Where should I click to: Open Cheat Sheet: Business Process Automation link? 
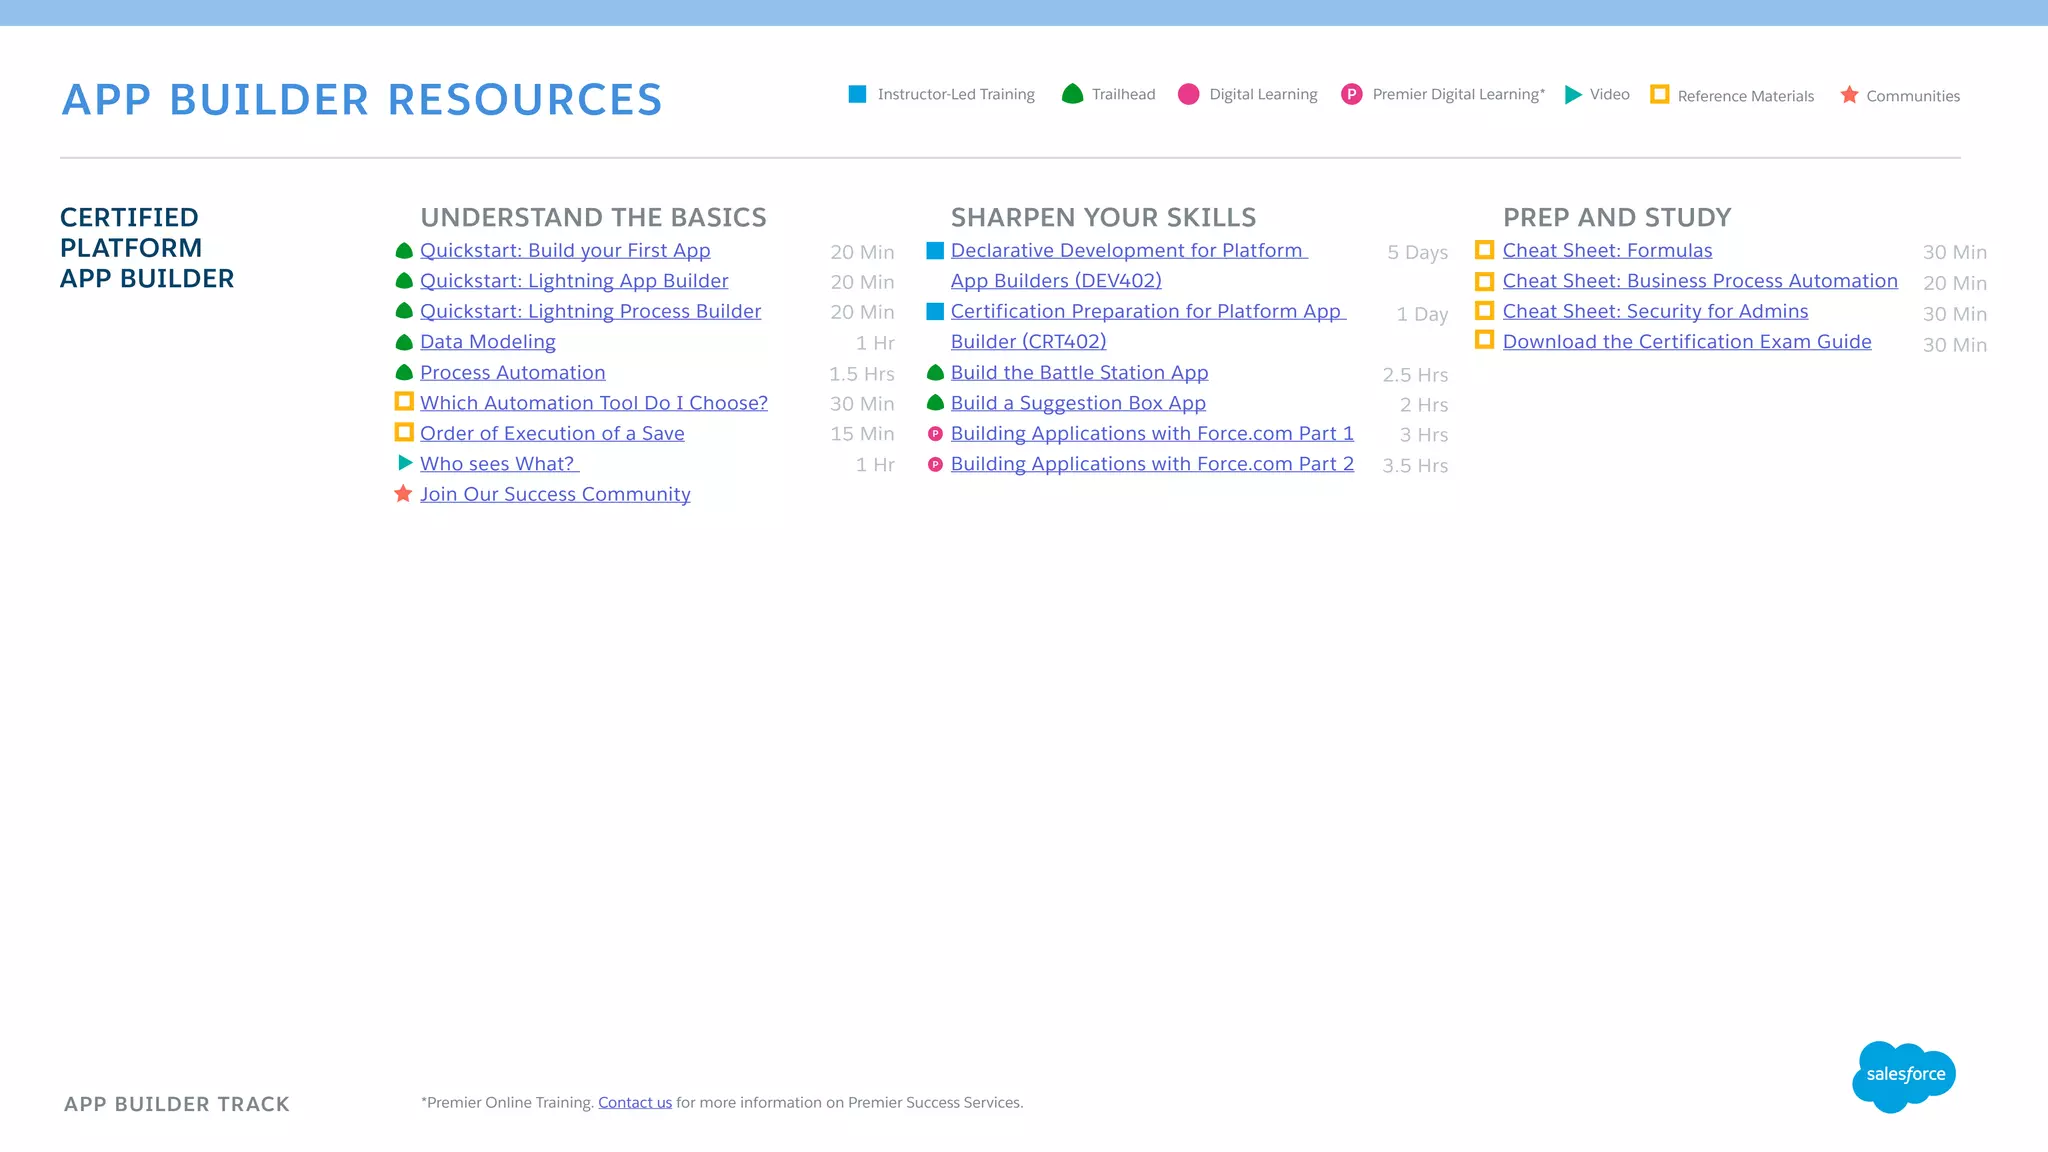(1700, 281)
